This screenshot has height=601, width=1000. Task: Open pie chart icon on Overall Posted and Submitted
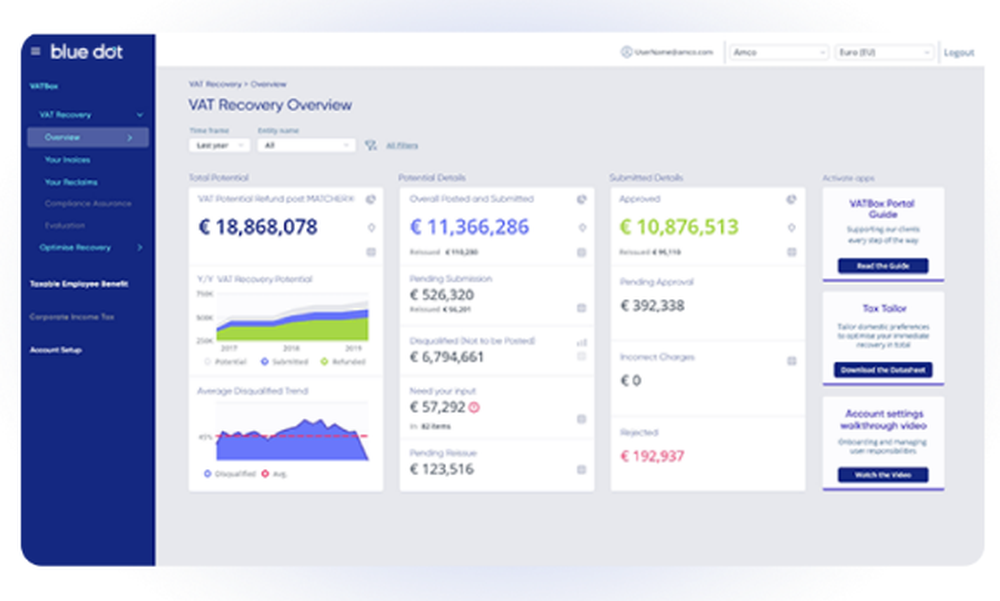[582, 200]
